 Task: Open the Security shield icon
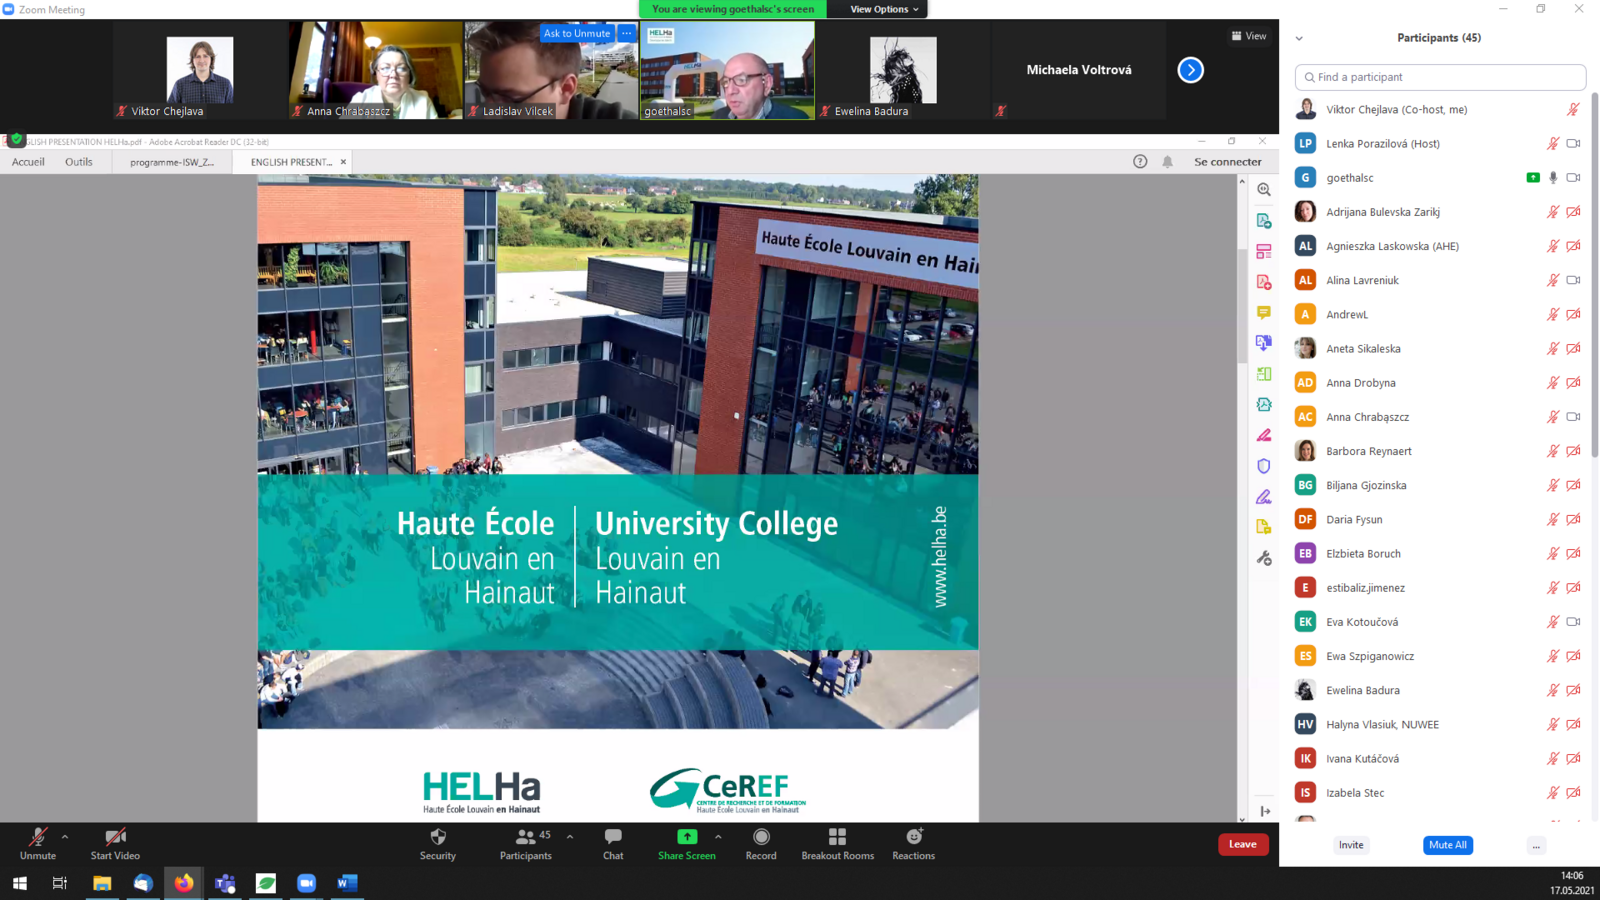[x=437, y=837]
